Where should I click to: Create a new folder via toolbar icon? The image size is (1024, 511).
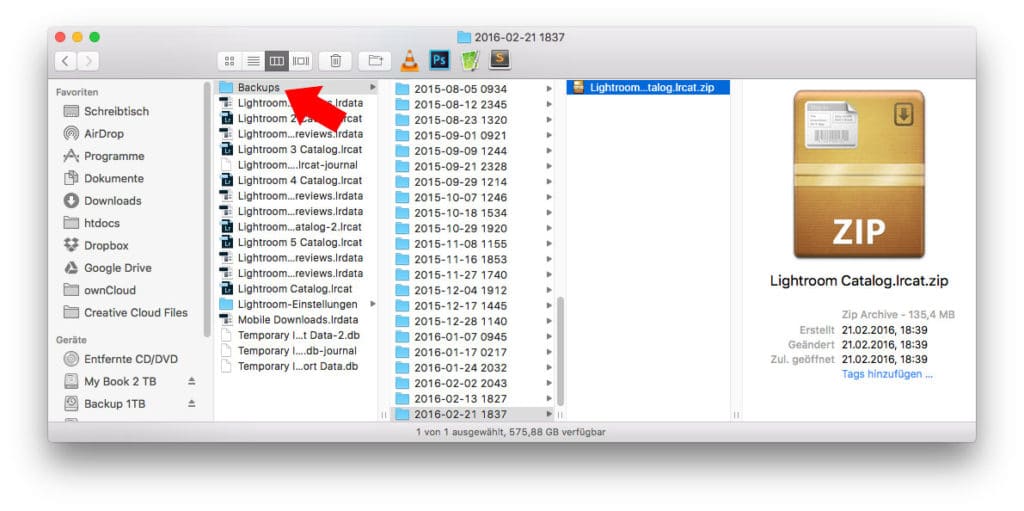click(x=375, y=61)
